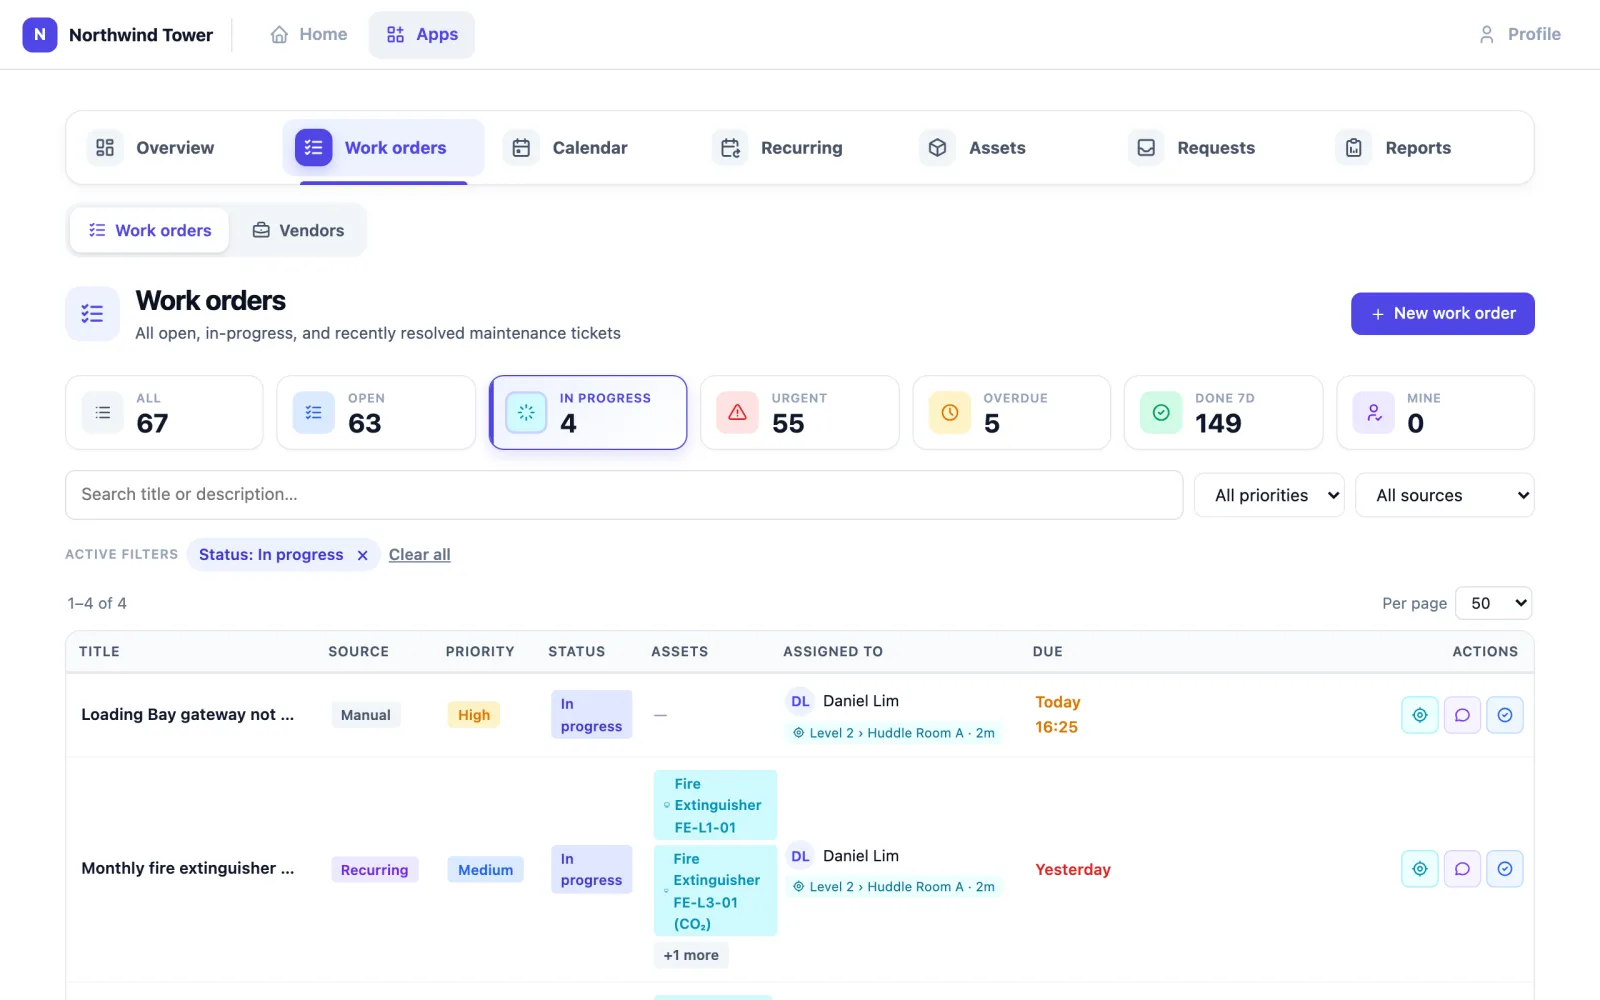
Task: Click the "Clear all" filters link
Action: [x=420, y=555]
